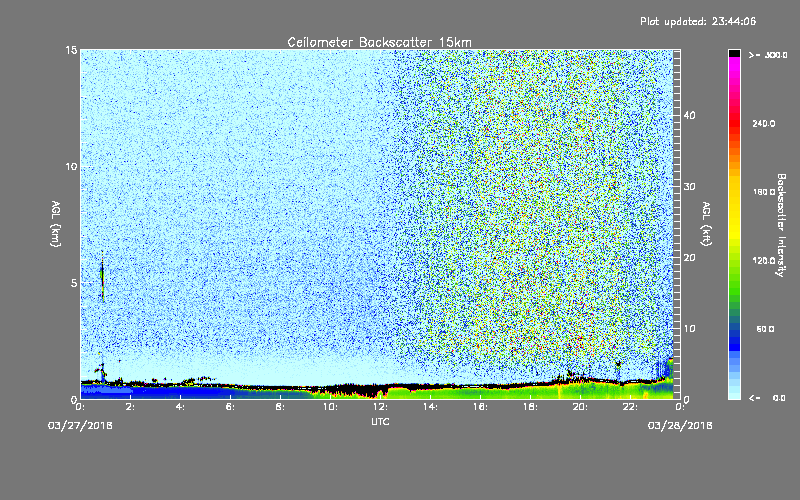Click the plot title Ceilometer Backscatter 15km
The width and height of the screenshot is (800, 500).
pos(380,42)
